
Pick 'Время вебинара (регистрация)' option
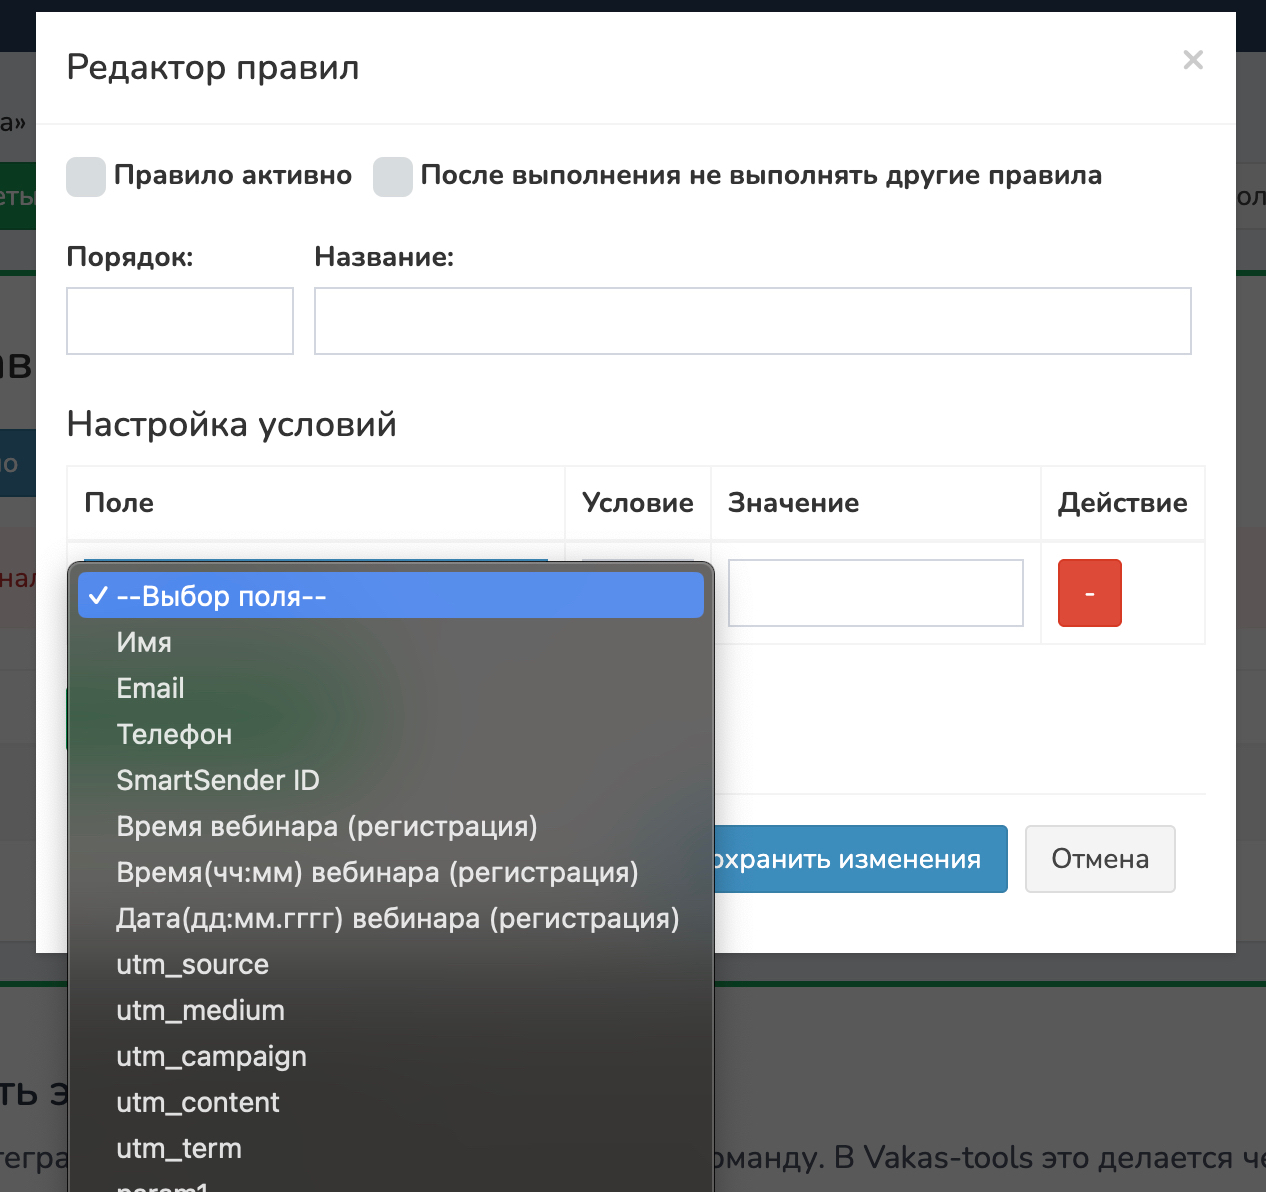point(327,826)
